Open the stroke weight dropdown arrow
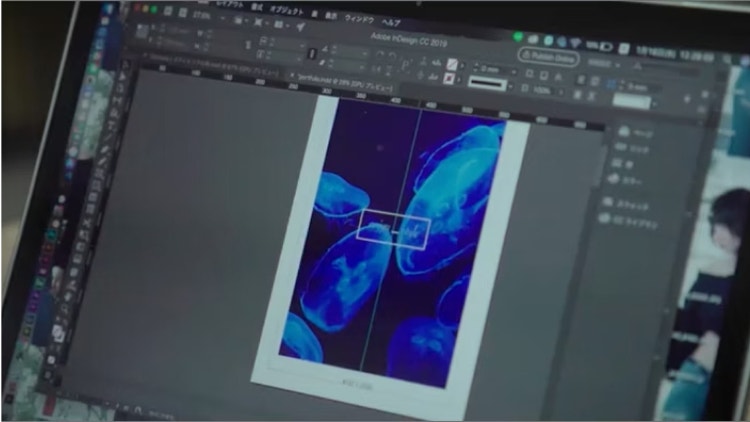750x422 pixels. [x=514, y=72]
